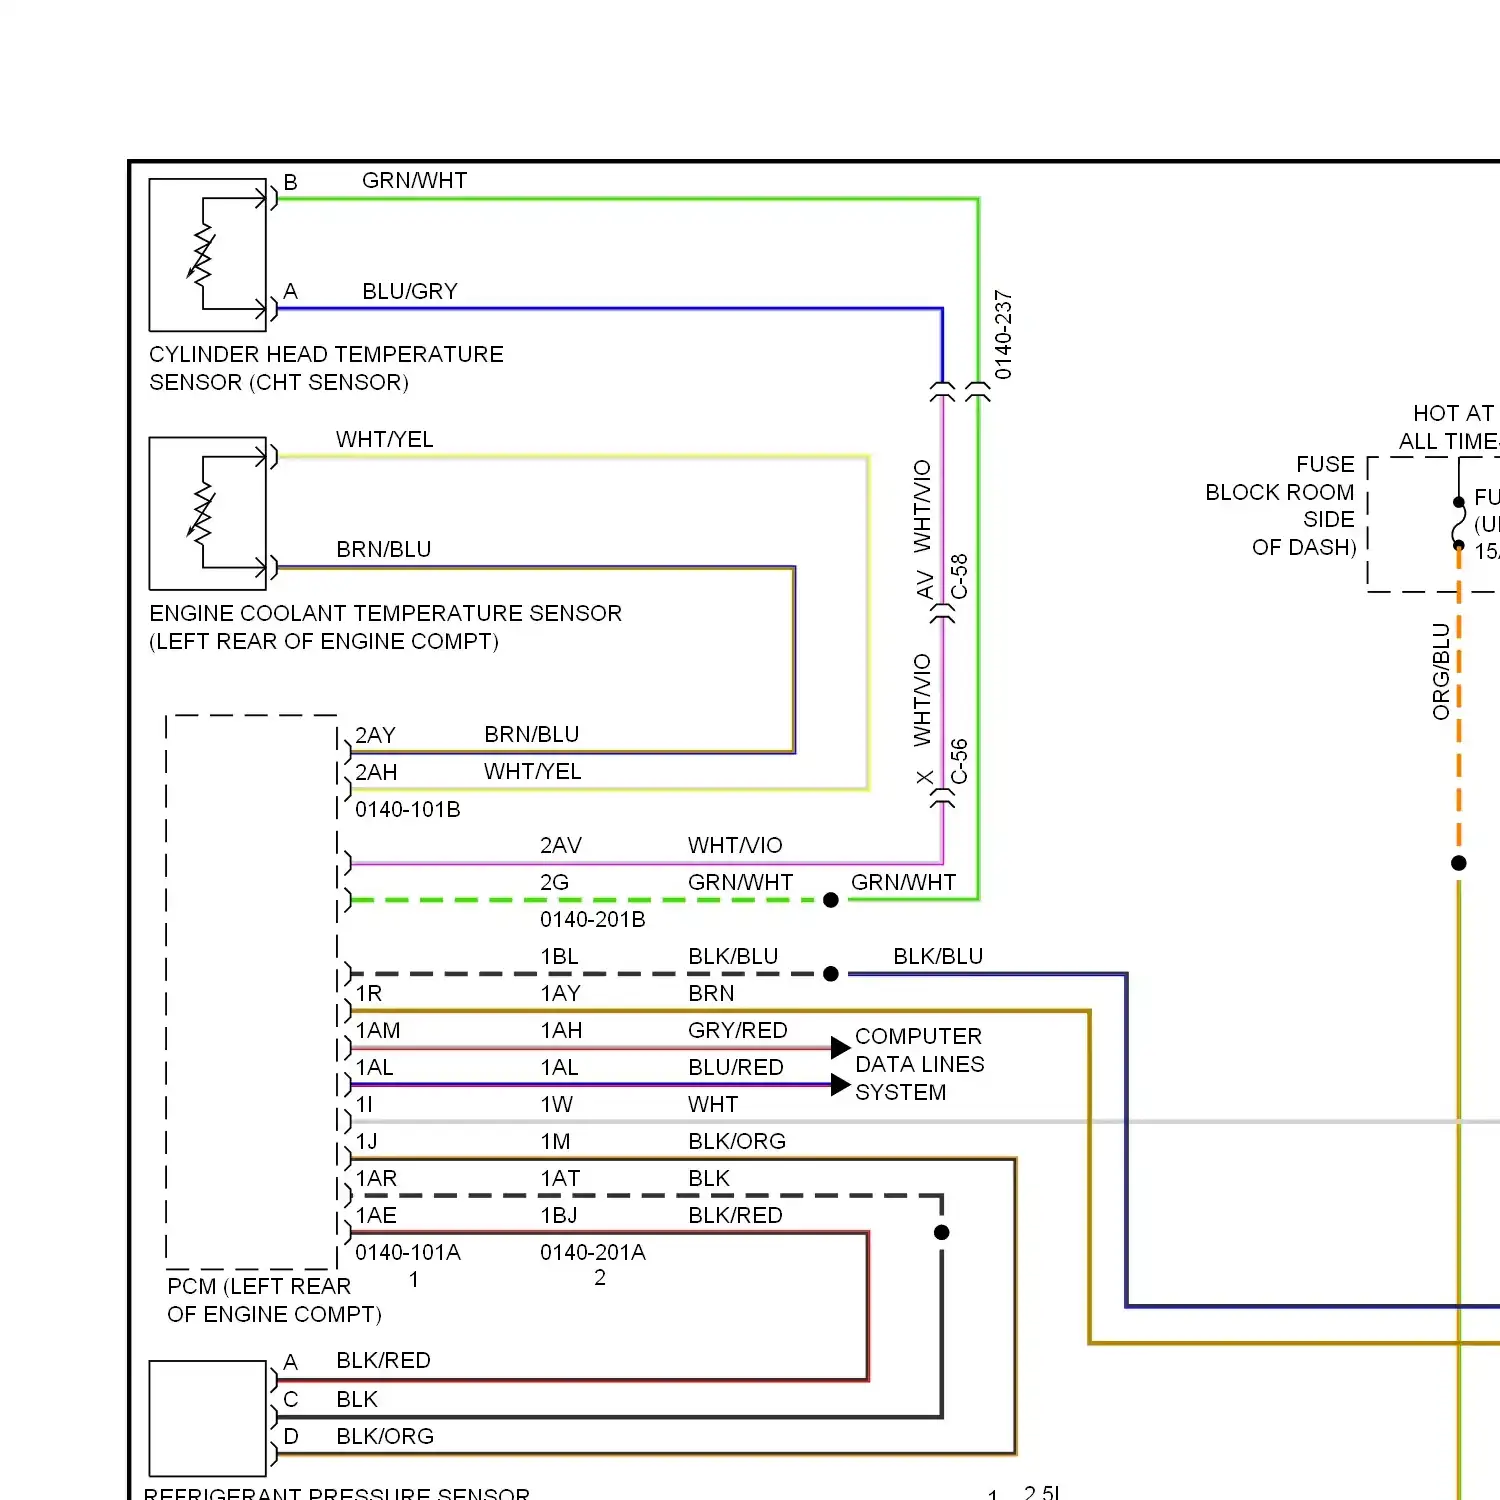Click the WHT/VIO label beside 2AV
The width and height of the screenshot is (1500, 1500).
[x=735, y=845]
